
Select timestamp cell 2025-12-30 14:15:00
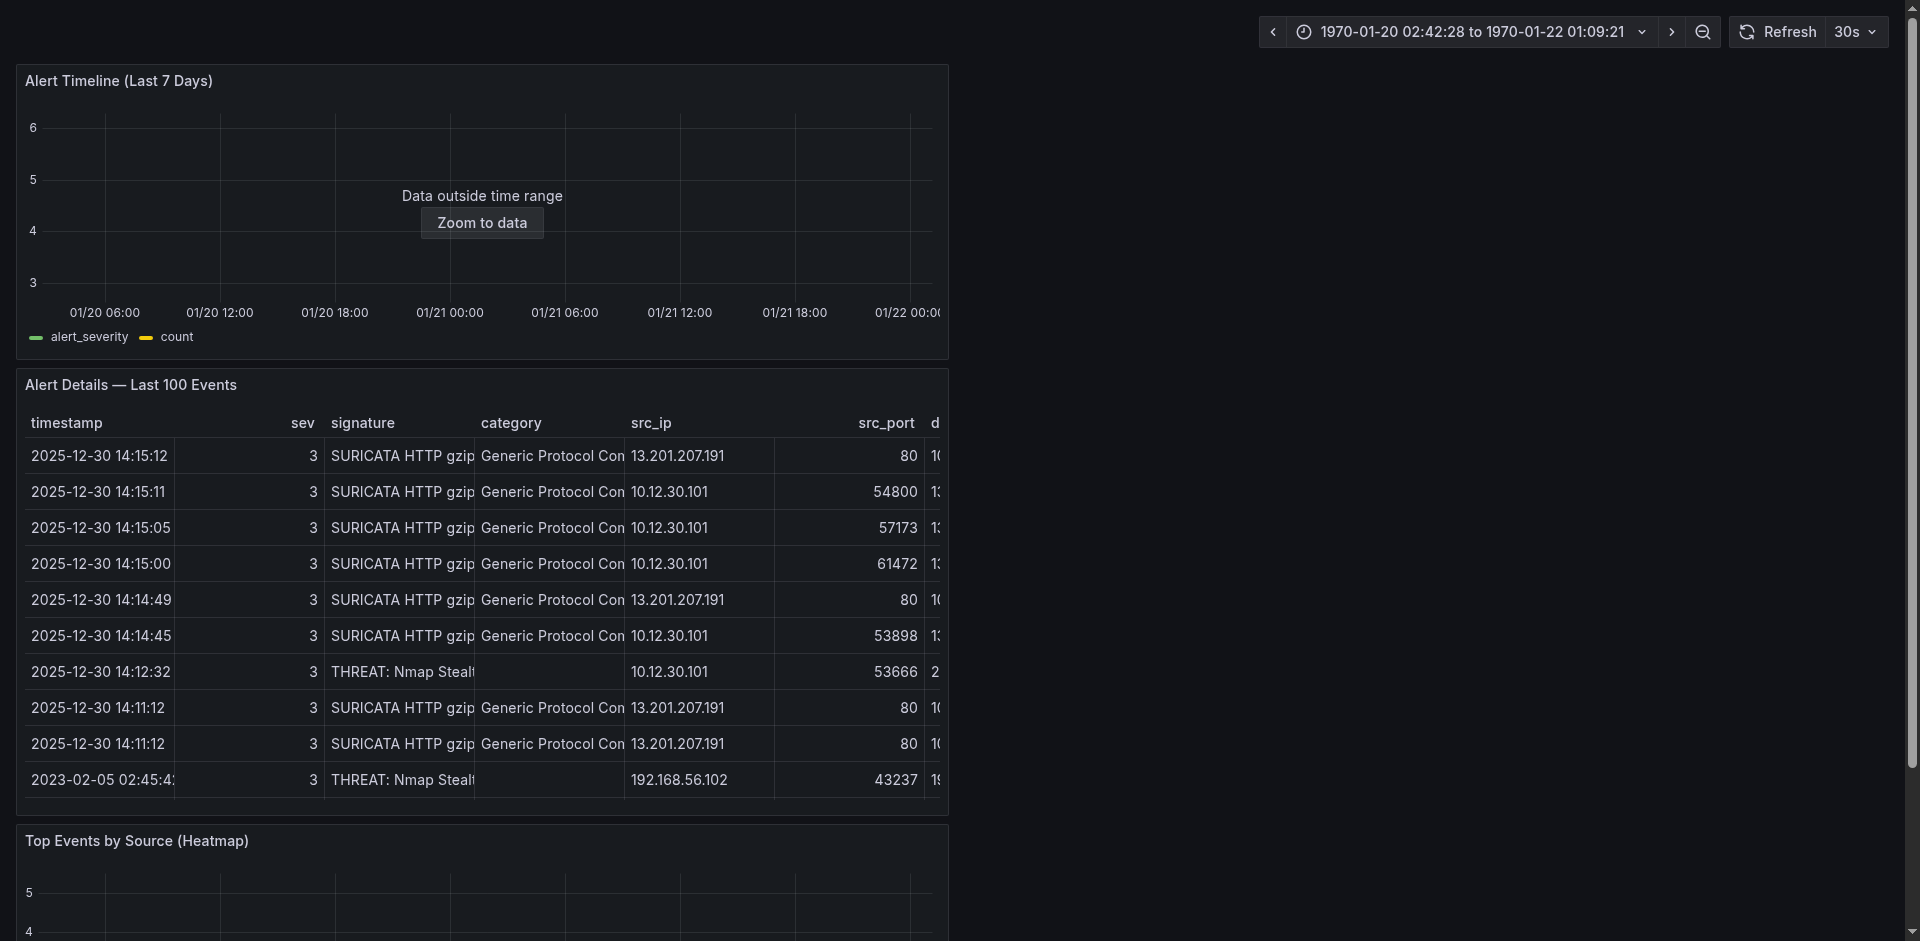99,564
